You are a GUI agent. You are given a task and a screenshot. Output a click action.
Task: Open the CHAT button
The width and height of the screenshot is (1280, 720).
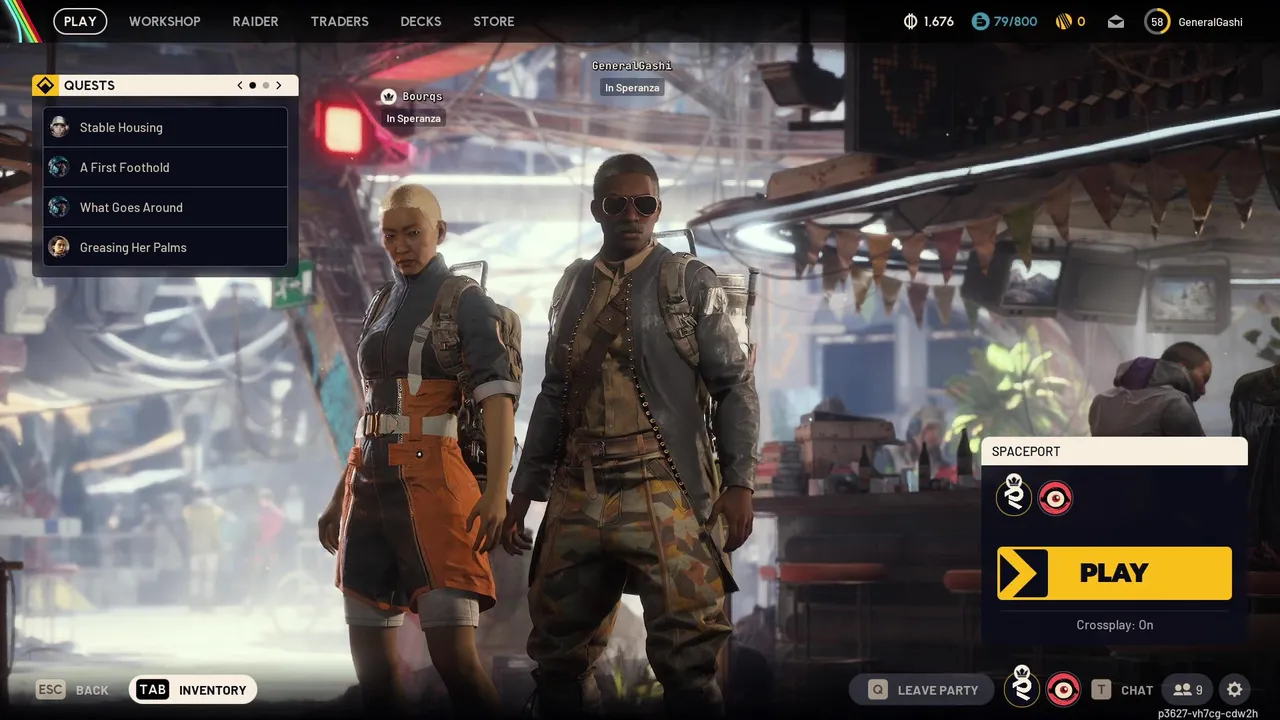(1122, 690)
